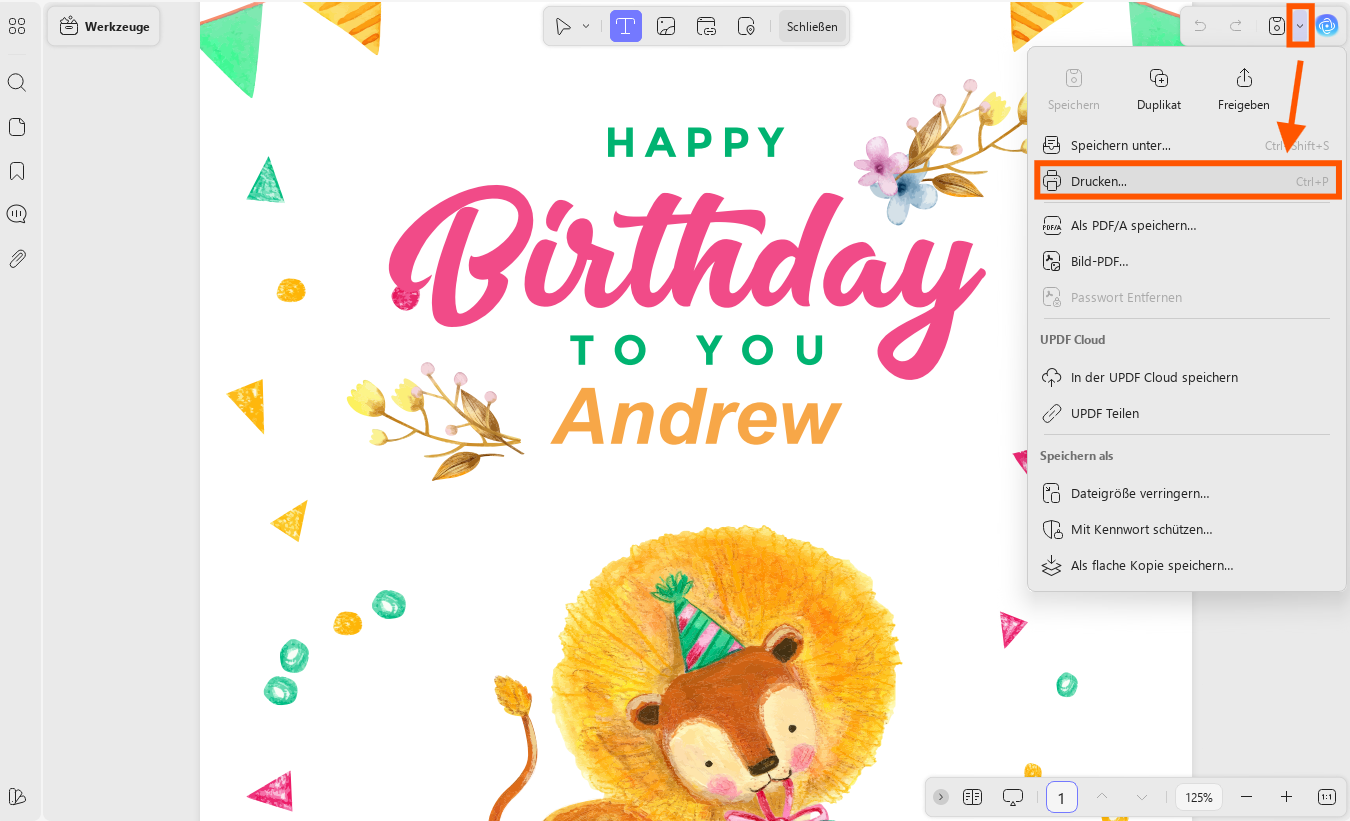Open the attachments paperclip icon
This screenshot has height=821, width=1350.
tap(17, 259)
